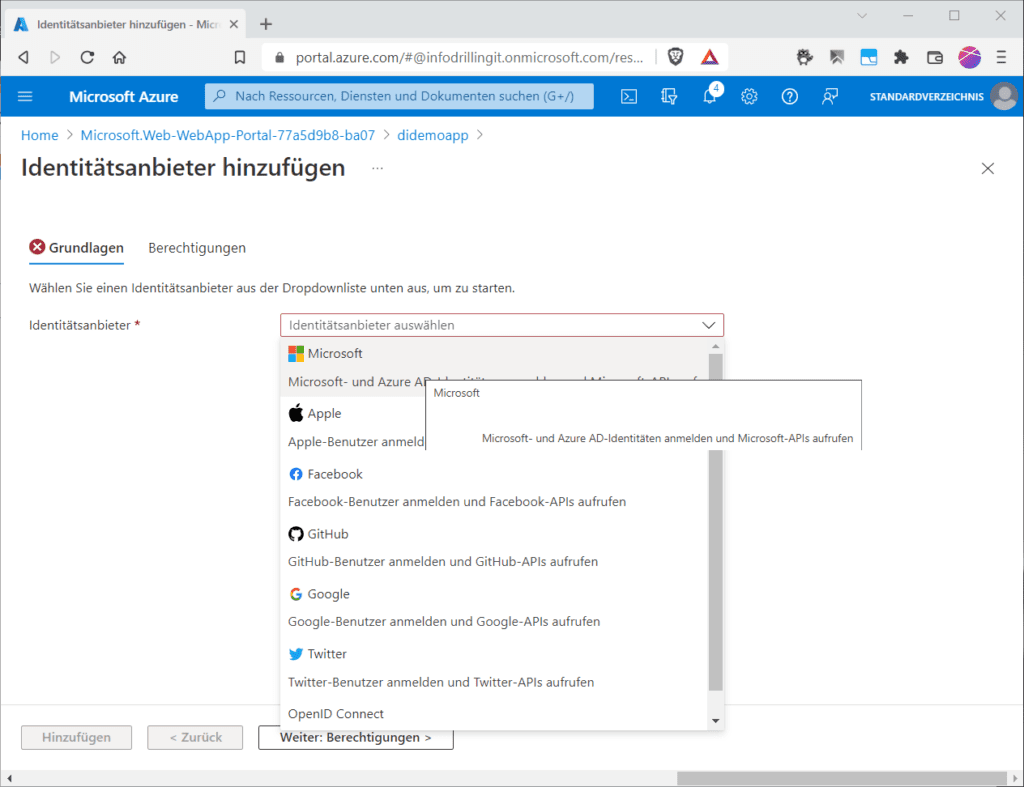Open the help question mark icon
Image resolution: width=1024 pixels, height=787 pixels.
790,97
